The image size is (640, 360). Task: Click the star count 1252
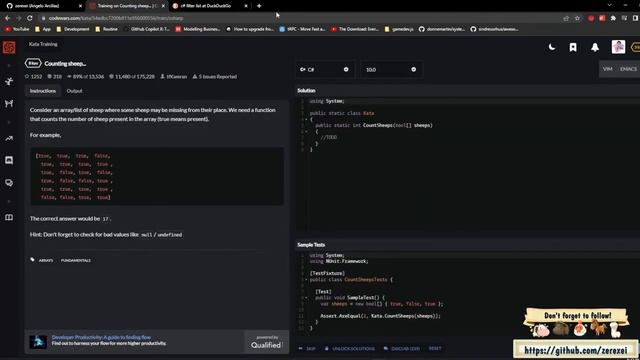coord(33,76)
